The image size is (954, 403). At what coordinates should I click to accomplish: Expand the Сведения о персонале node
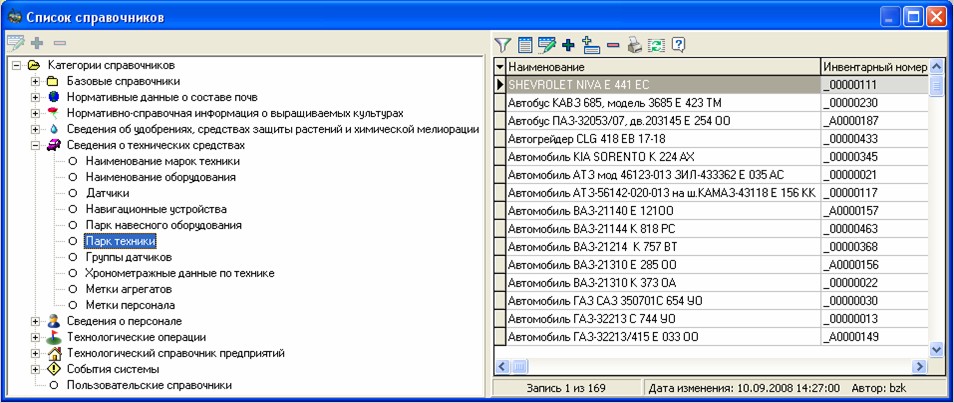point(35,321)
